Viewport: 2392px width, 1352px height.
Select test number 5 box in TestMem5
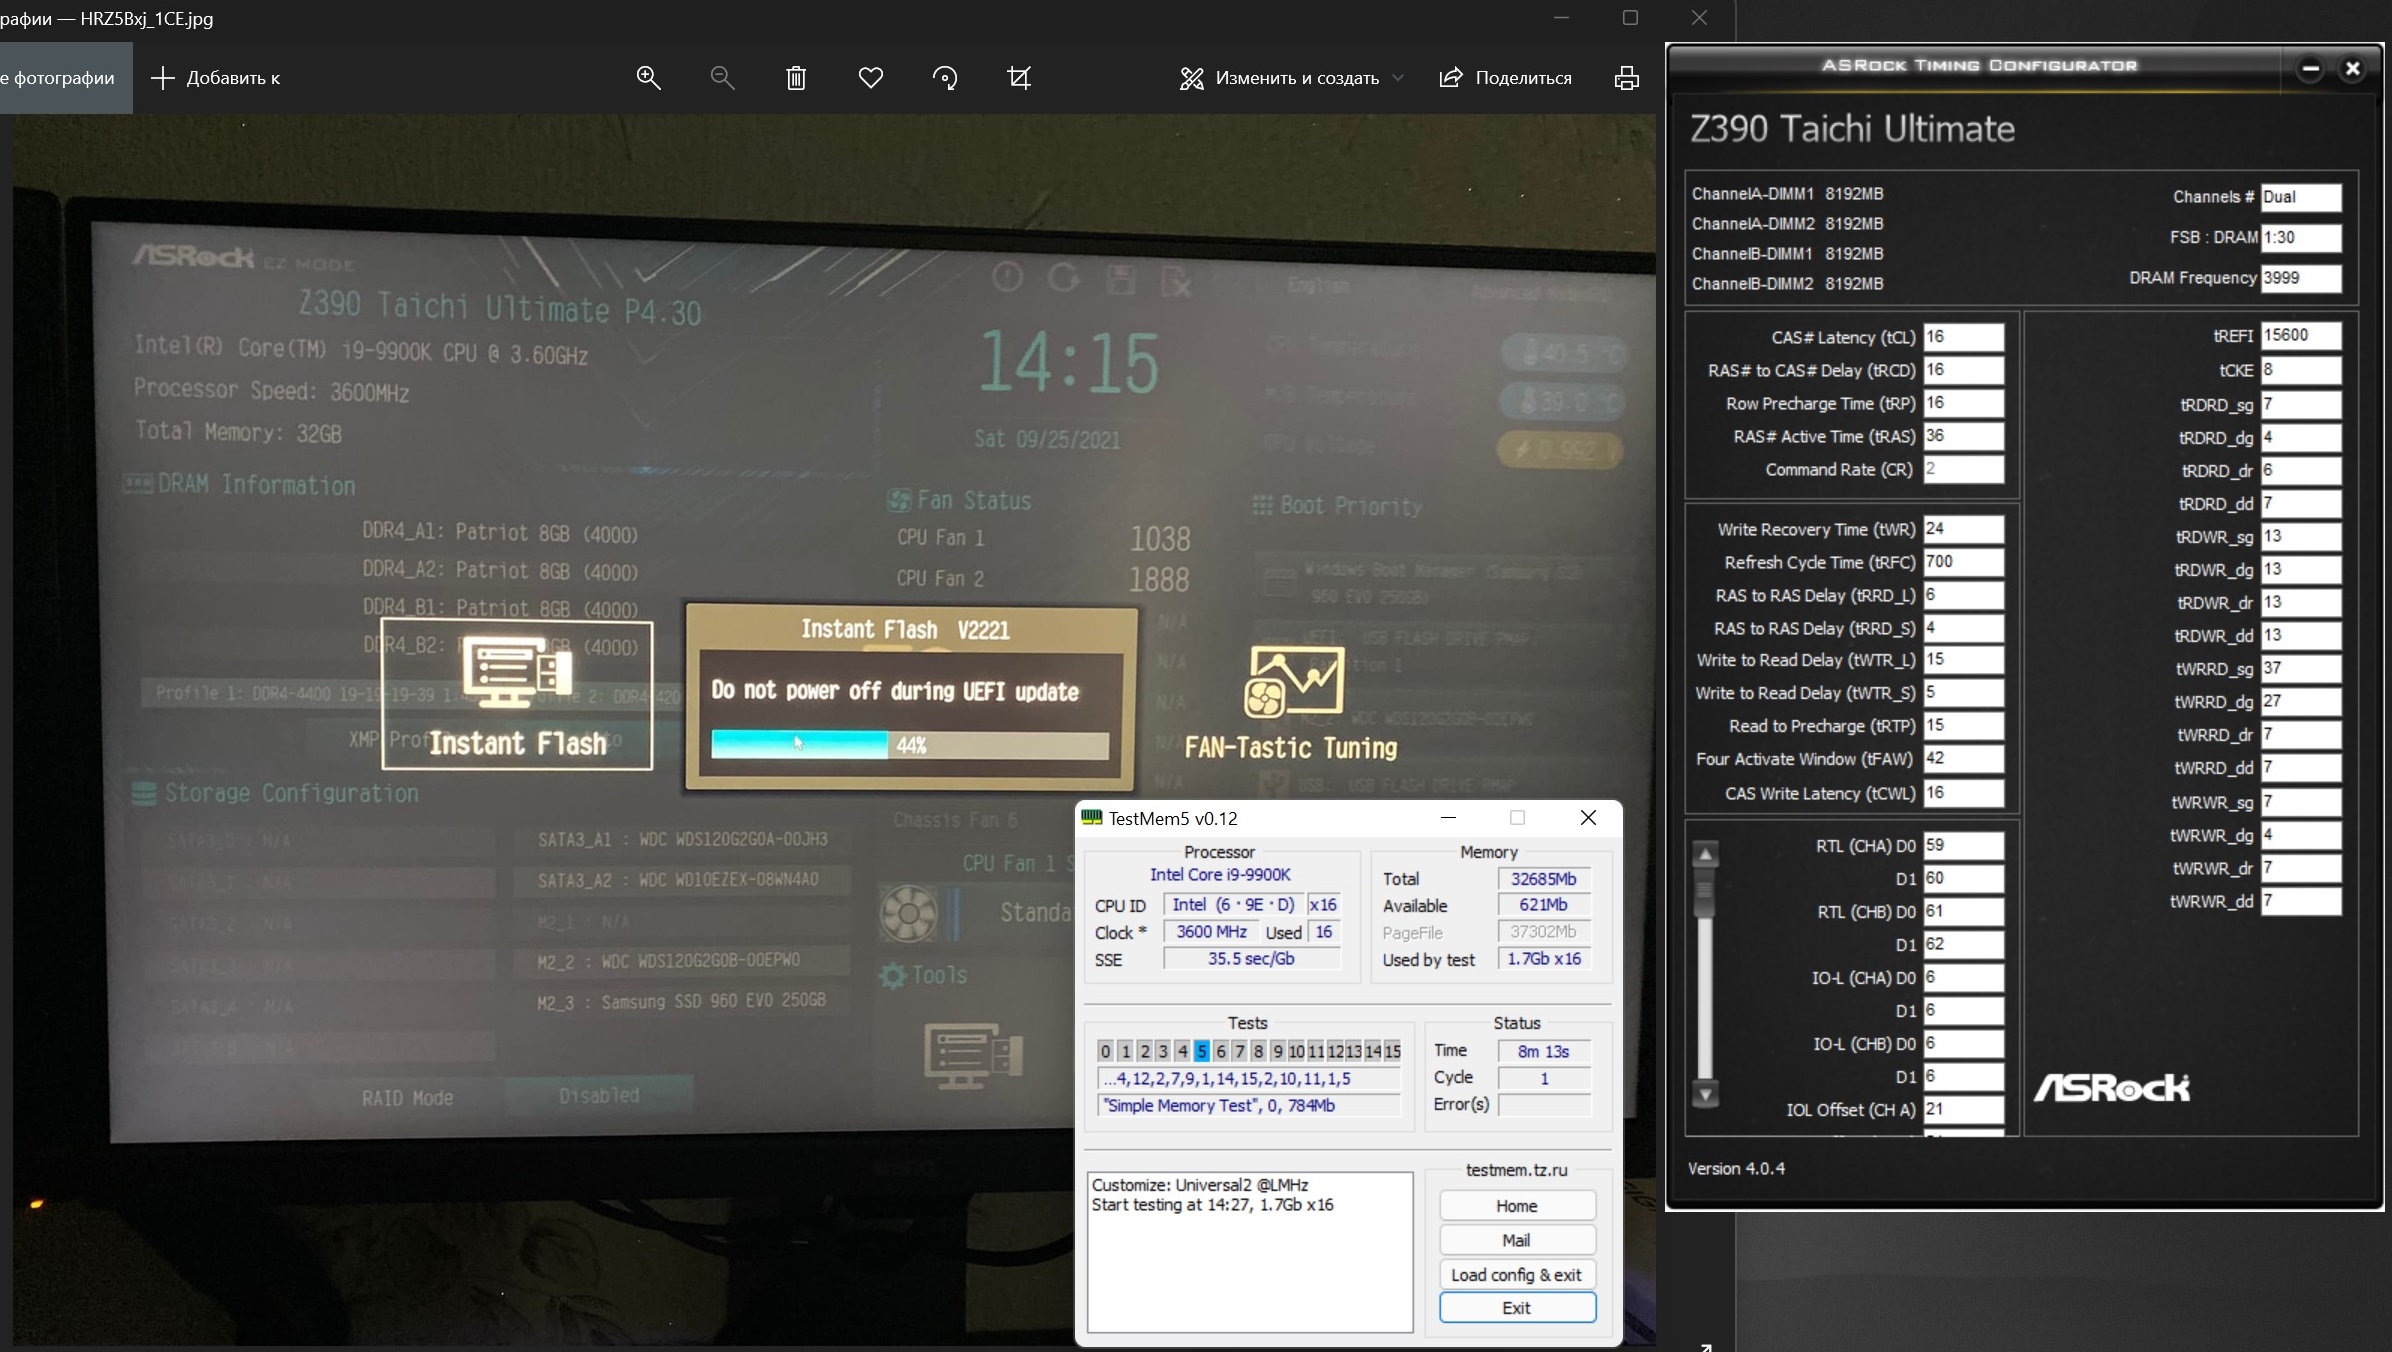tap(1201, 1051)
